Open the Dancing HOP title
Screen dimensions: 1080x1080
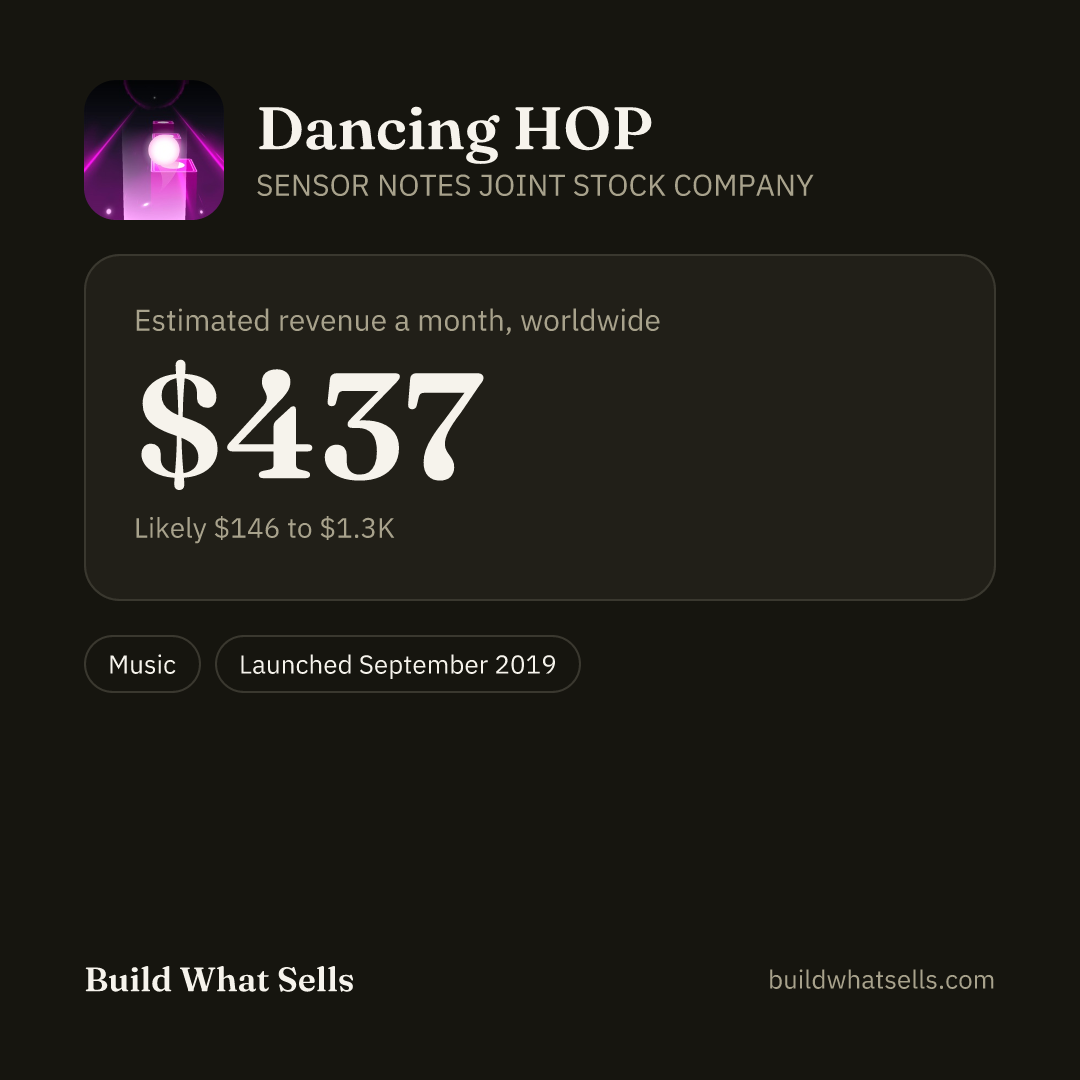pyautogui.click(x=455, y=129)
